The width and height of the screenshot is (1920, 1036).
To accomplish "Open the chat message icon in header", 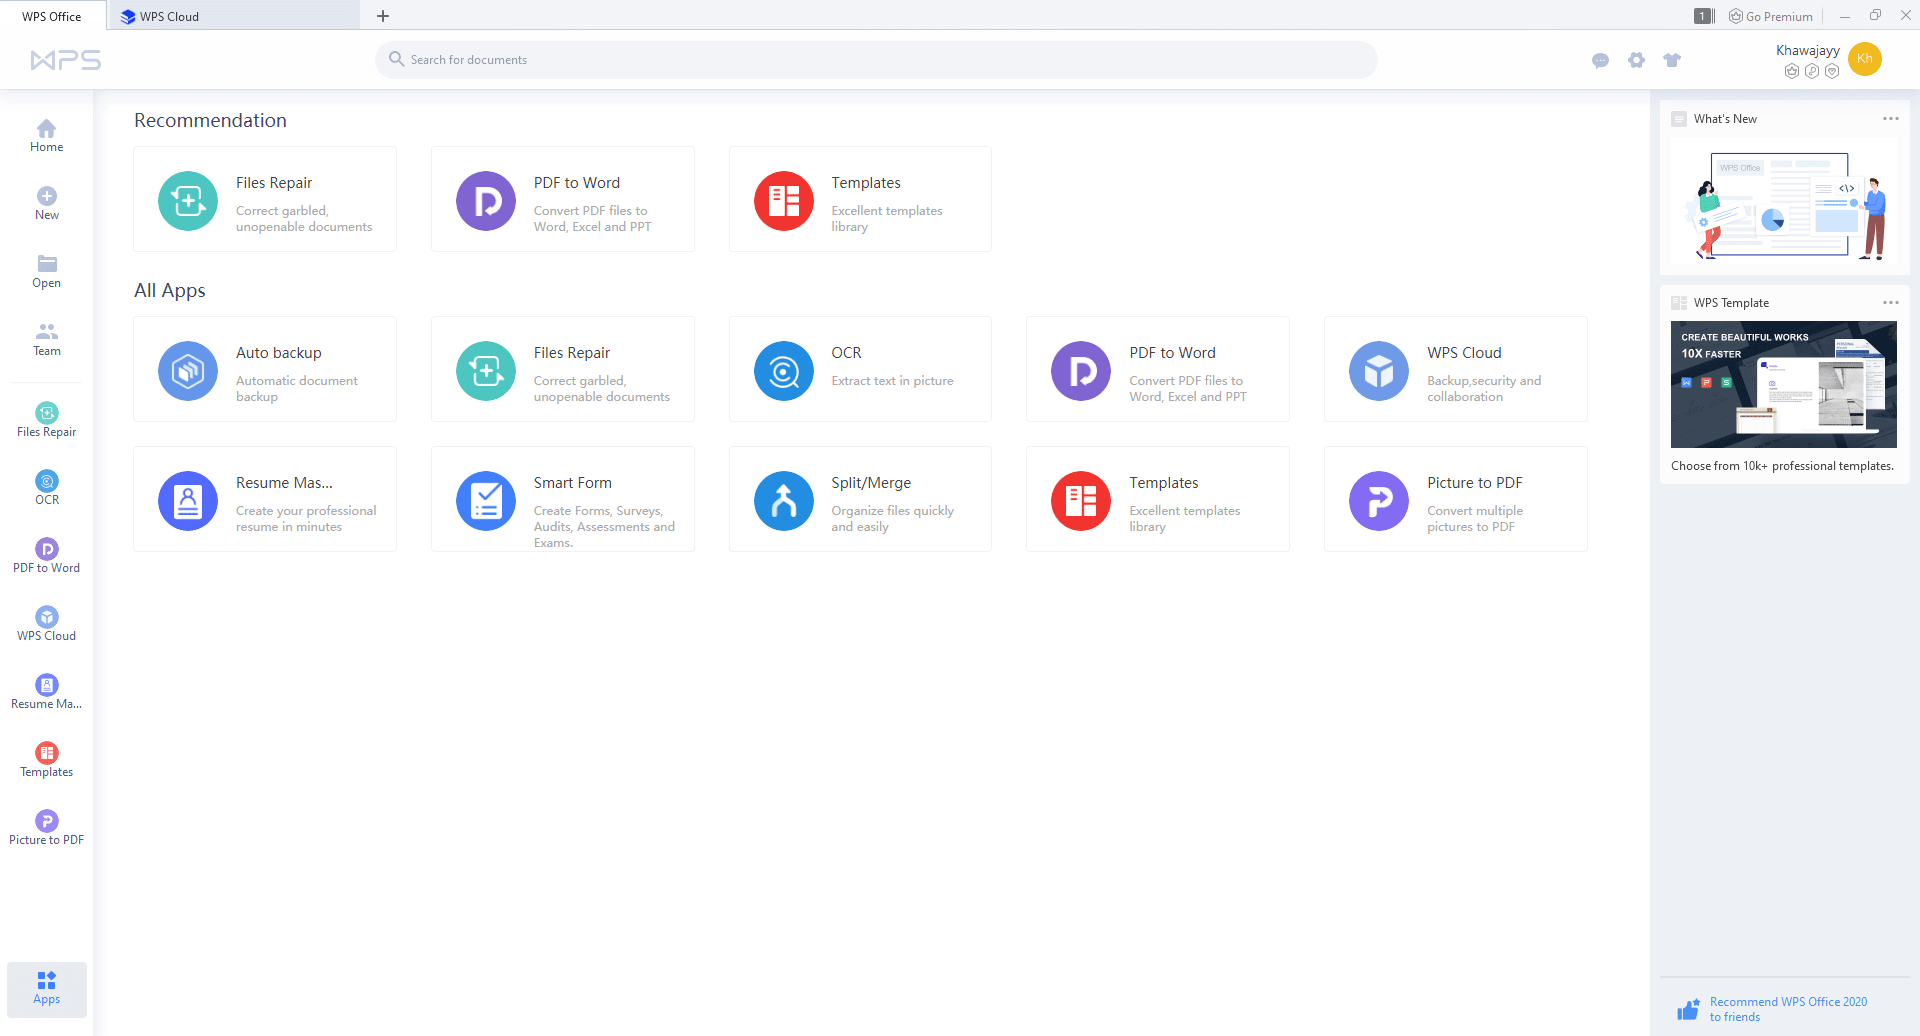I will 1600,60.
